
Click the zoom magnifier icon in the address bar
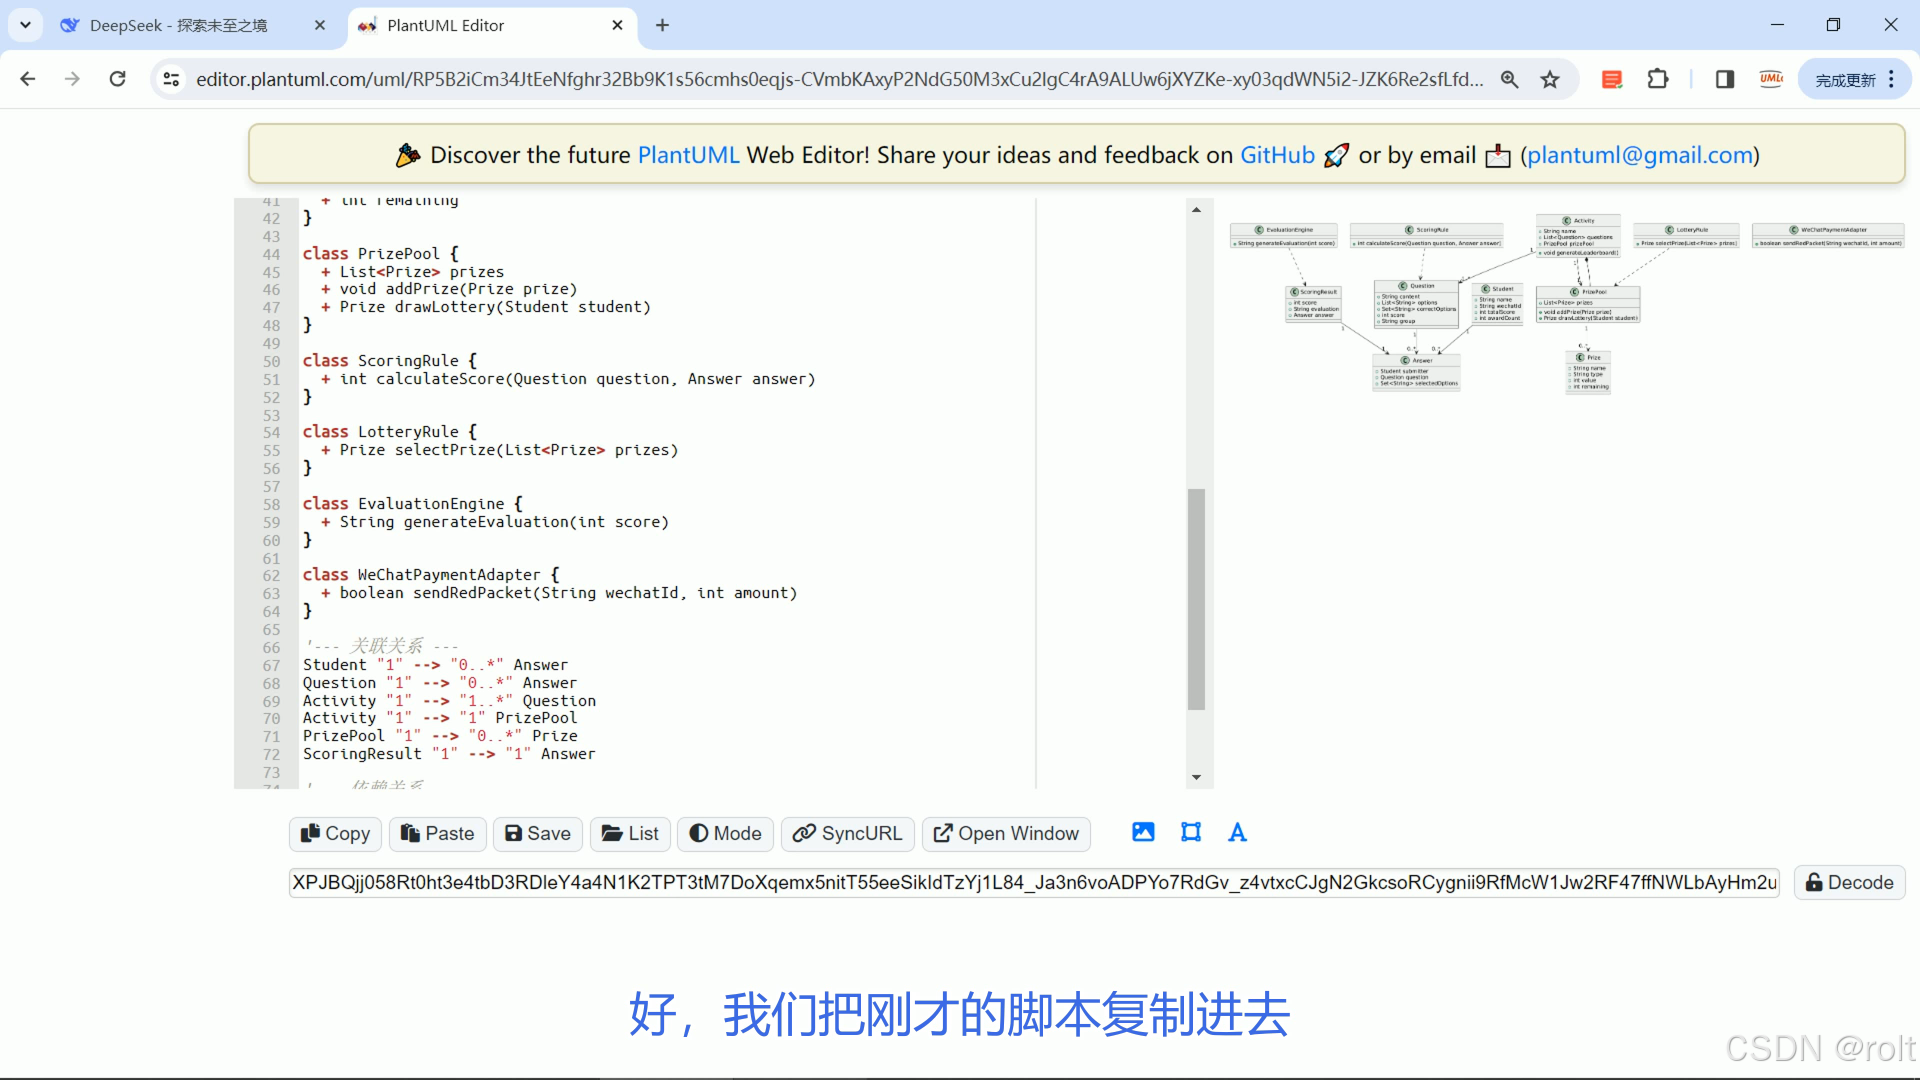click(x=1509, y=80)
